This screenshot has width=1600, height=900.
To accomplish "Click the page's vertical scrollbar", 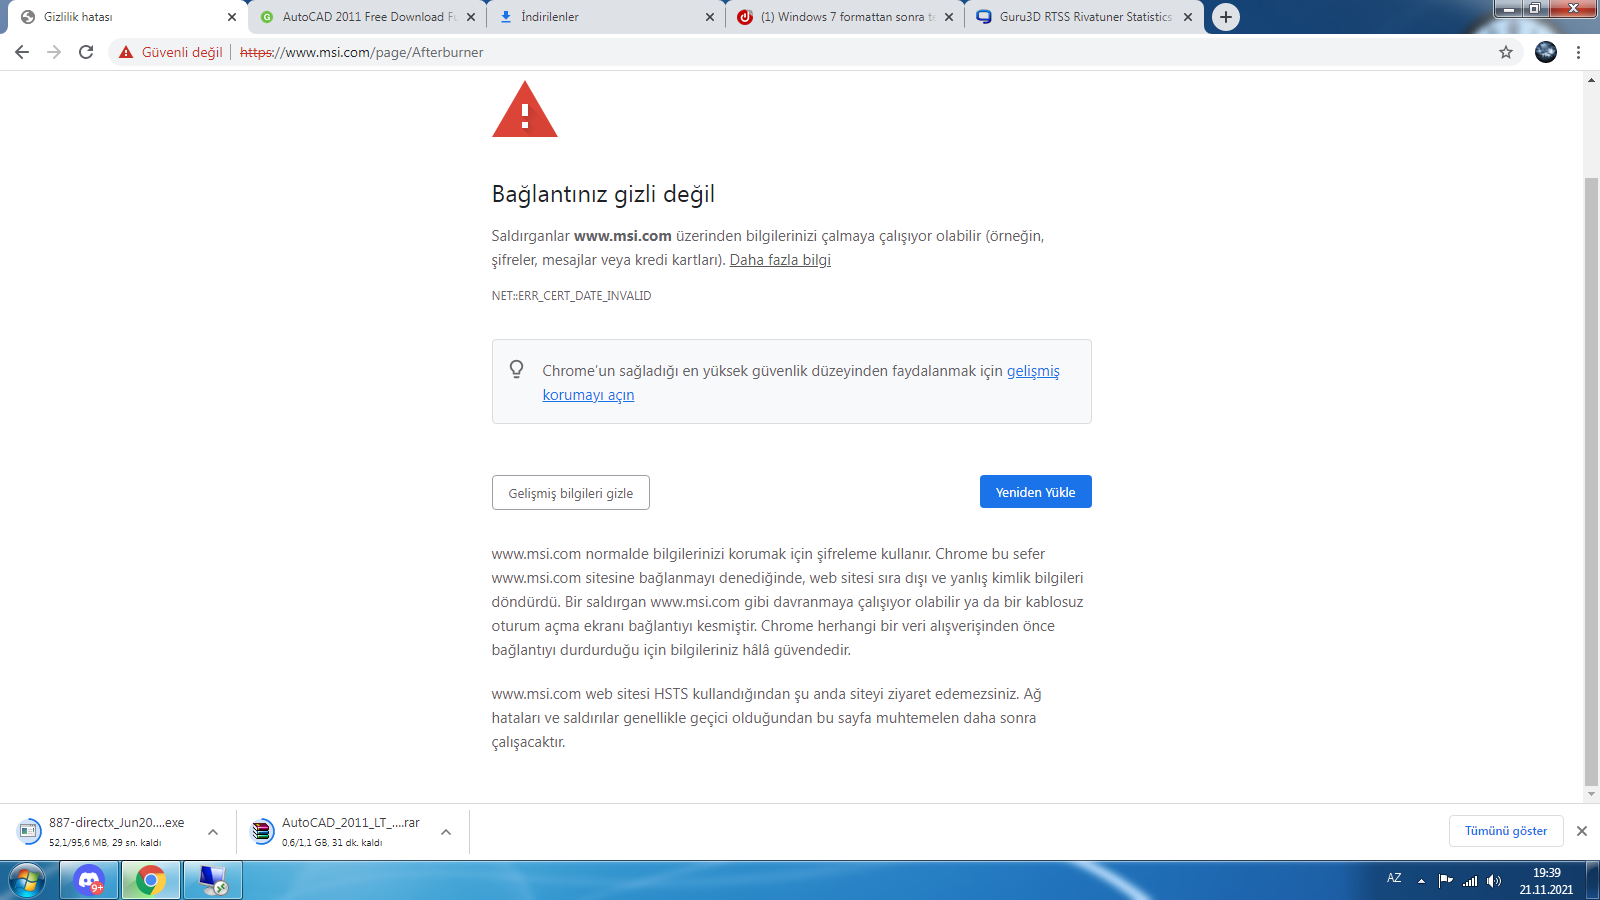I will [x=1591, y=482].
